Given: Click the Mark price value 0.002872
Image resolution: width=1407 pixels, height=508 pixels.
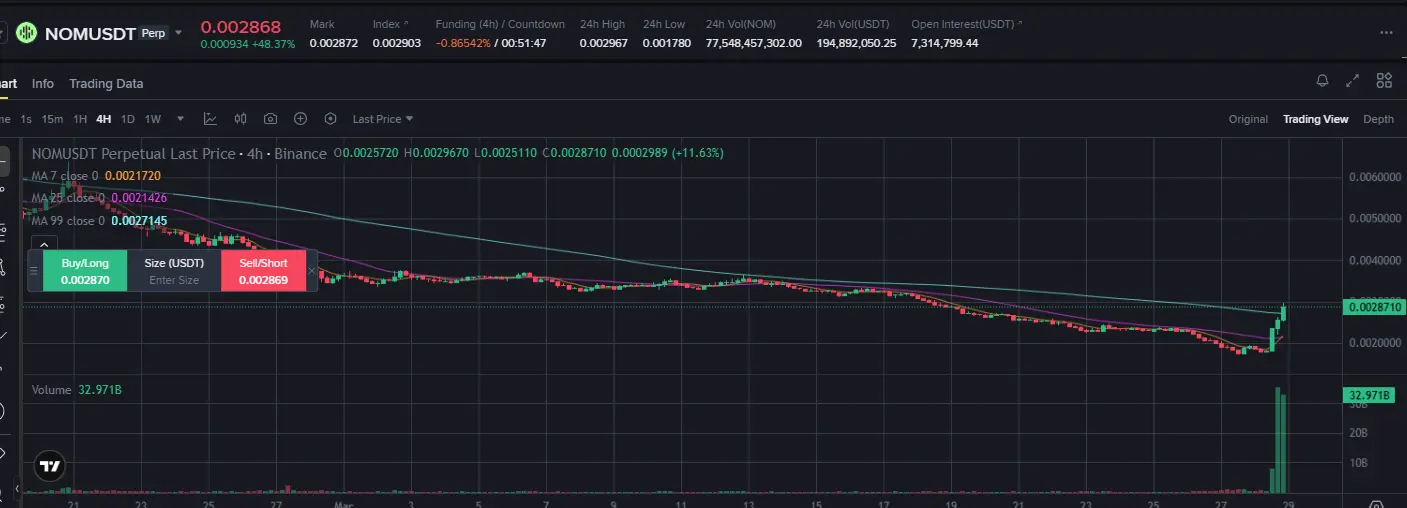Looking at the screenshot, I should tap(334, 43).
